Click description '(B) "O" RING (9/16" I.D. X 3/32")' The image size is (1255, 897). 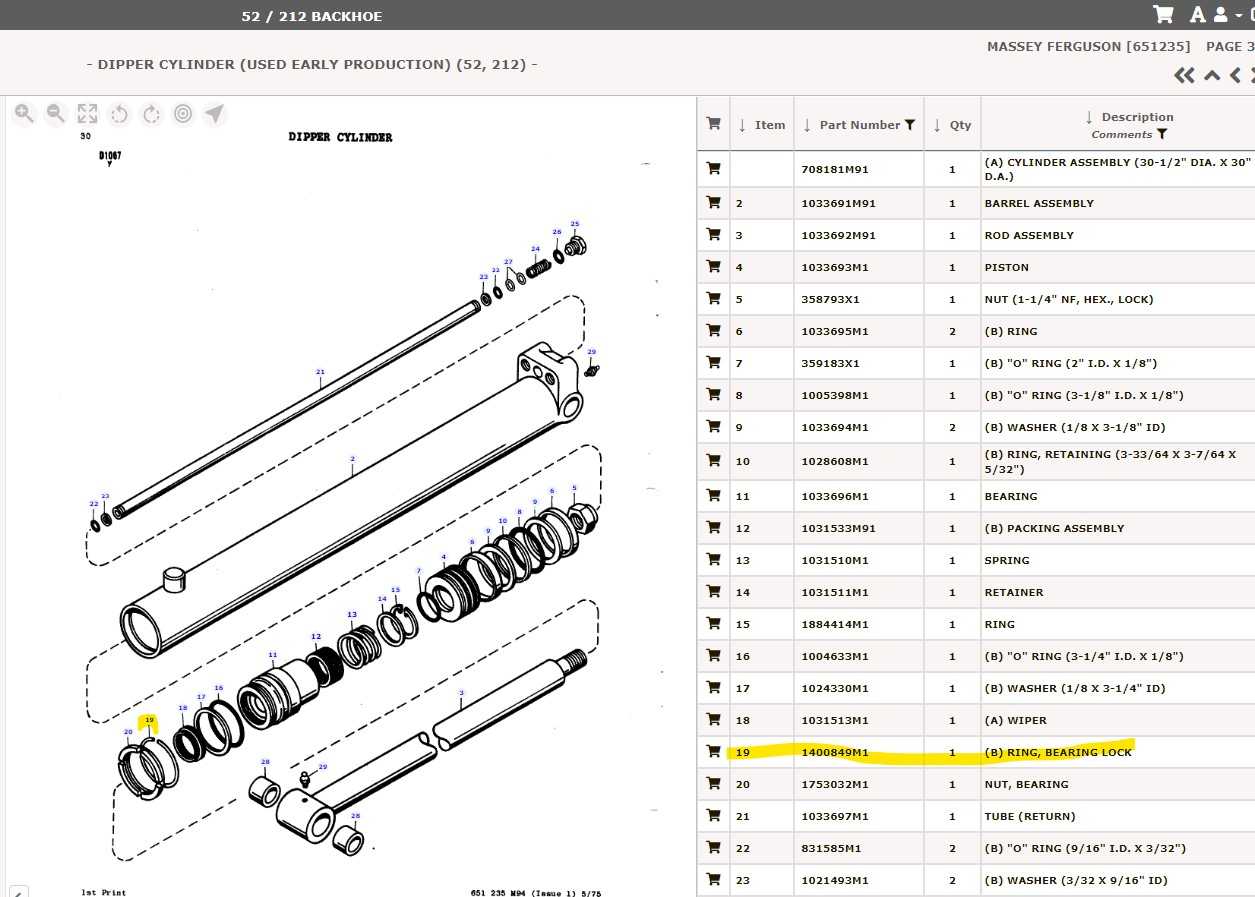coord(1085,848)
